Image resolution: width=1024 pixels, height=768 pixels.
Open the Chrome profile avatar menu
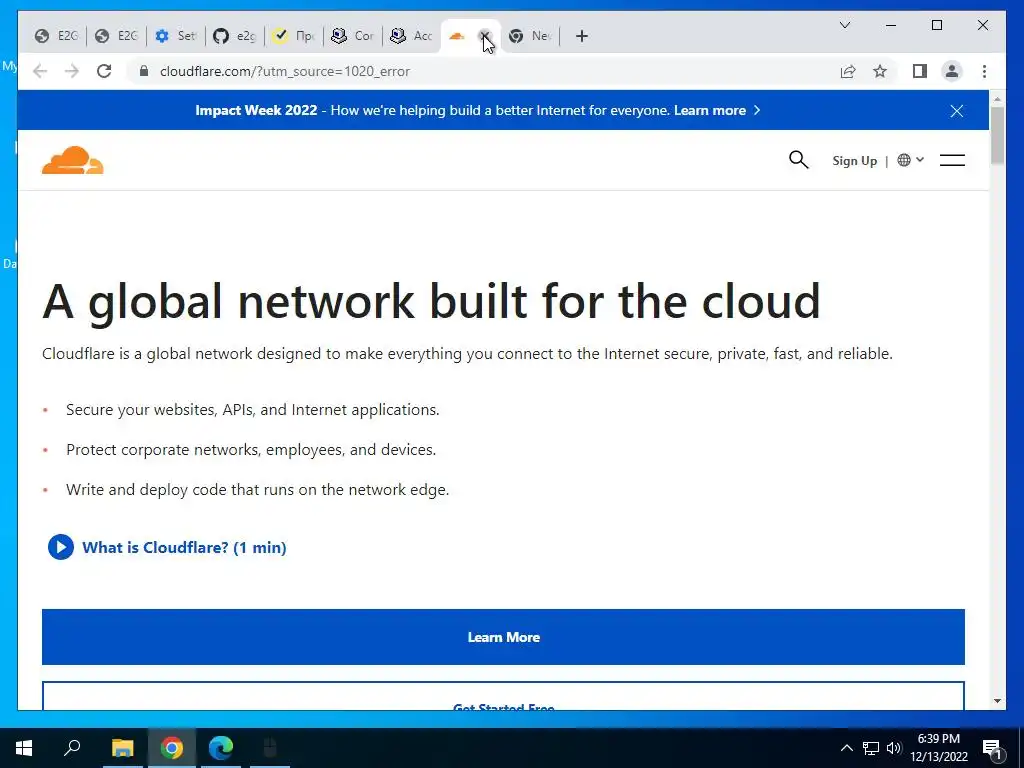(952, 71)
